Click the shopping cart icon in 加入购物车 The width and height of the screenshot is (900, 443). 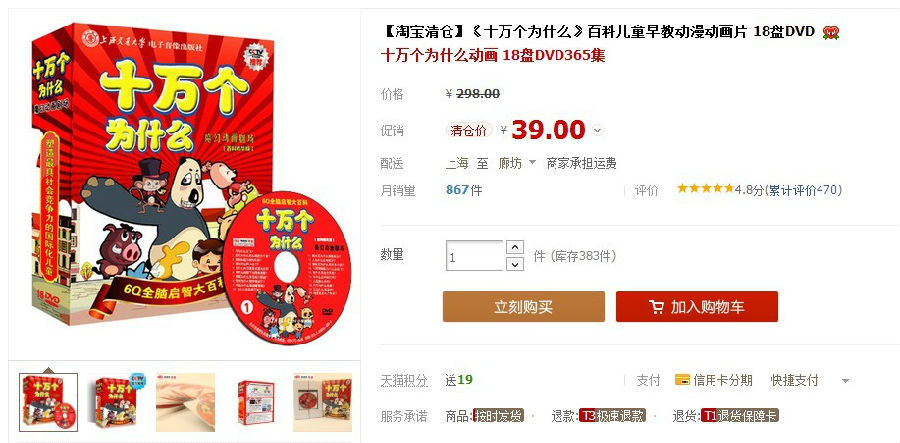point(656,307)
